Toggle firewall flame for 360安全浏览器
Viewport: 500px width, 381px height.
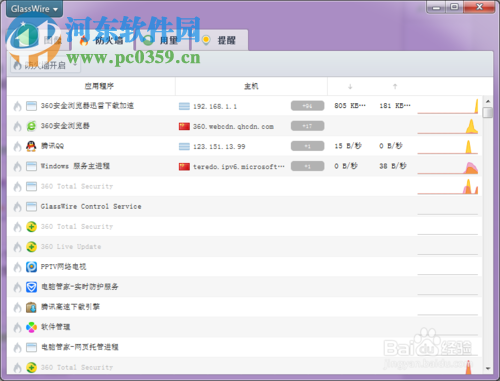(x=17, y=126)
